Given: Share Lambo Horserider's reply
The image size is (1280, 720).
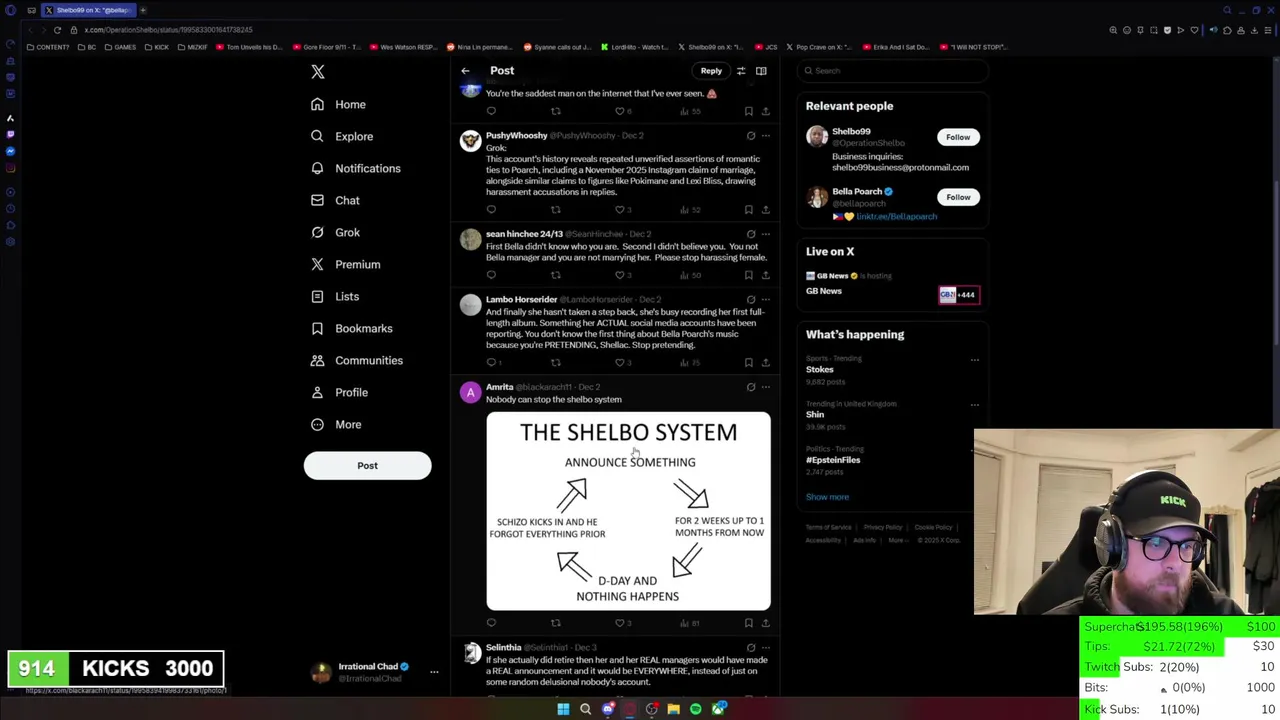Looking at the screenshot, I should (x=765, y=363).
